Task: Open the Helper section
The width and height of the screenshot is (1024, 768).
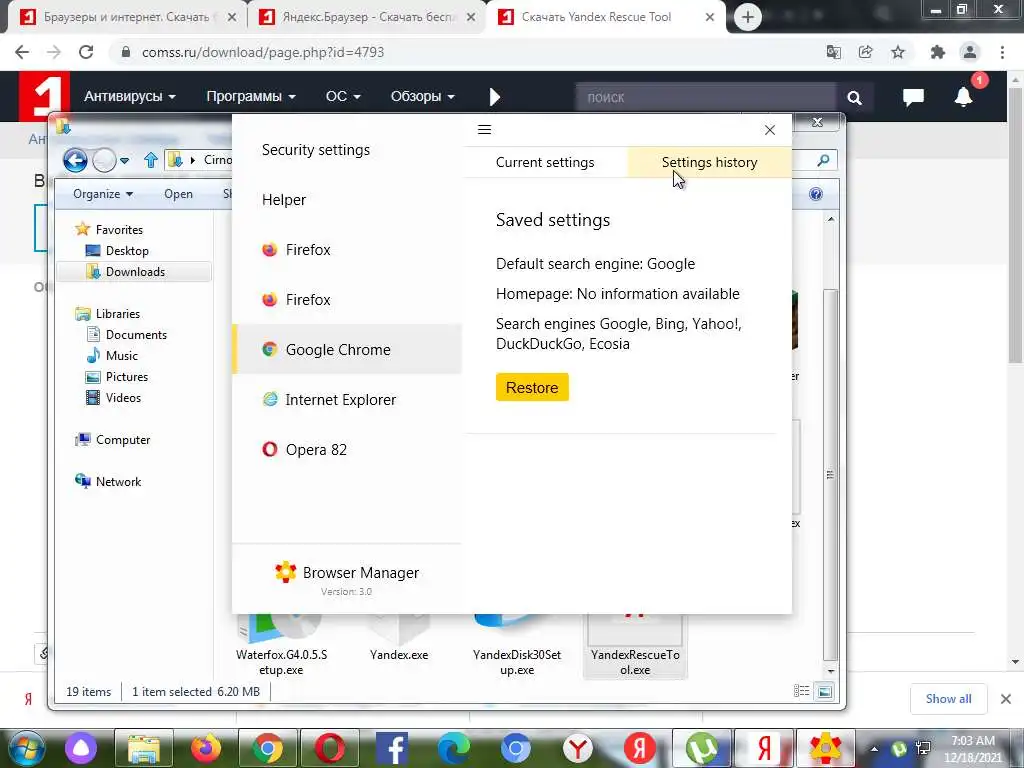Action: (x=283, y=200)
